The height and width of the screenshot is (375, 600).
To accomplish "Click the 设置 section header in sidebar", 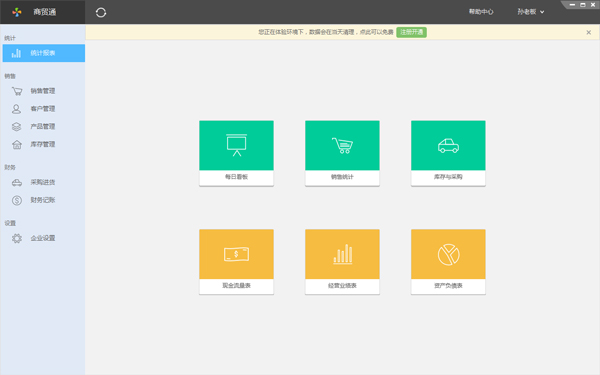I will pyautogui.click(x=10, y=223).
